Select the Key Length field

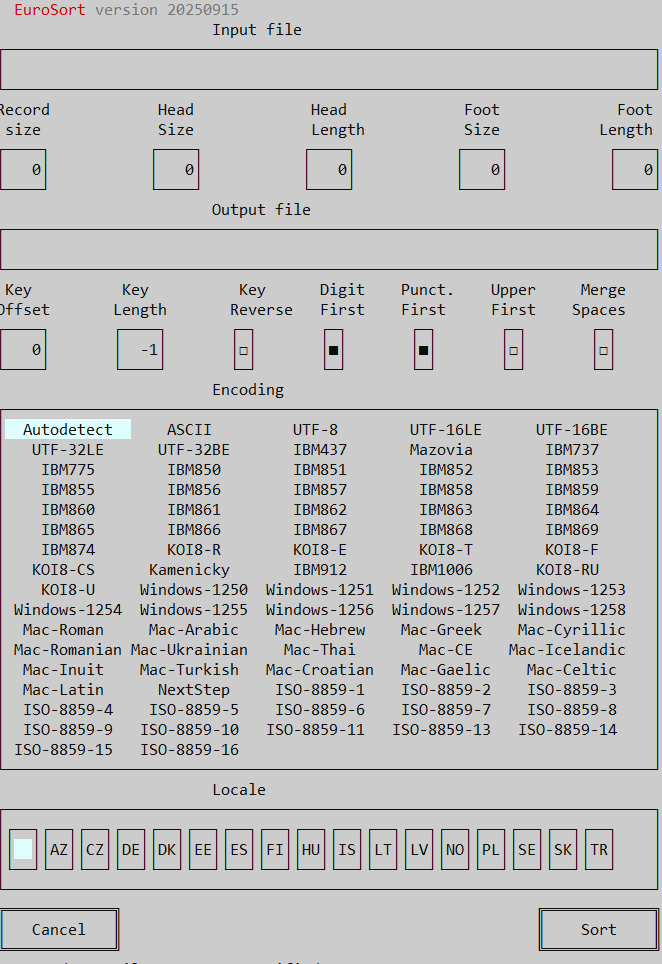(140, 350)
